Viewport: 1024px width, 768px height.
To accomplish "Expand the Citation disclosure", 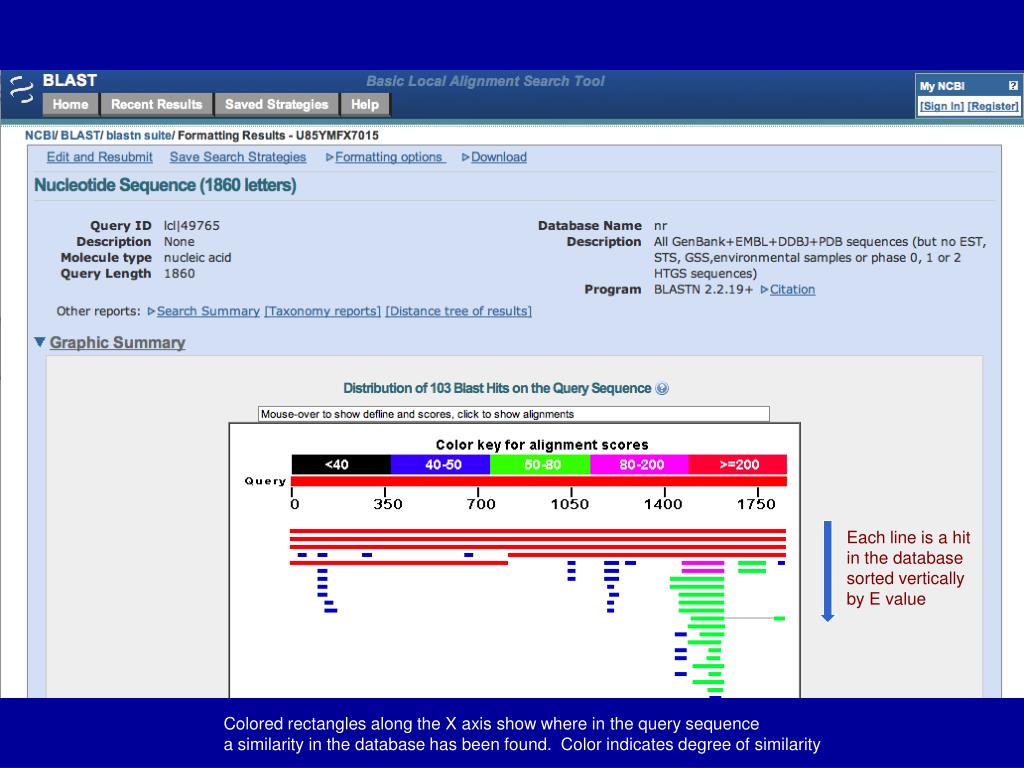I will (788, 289).
